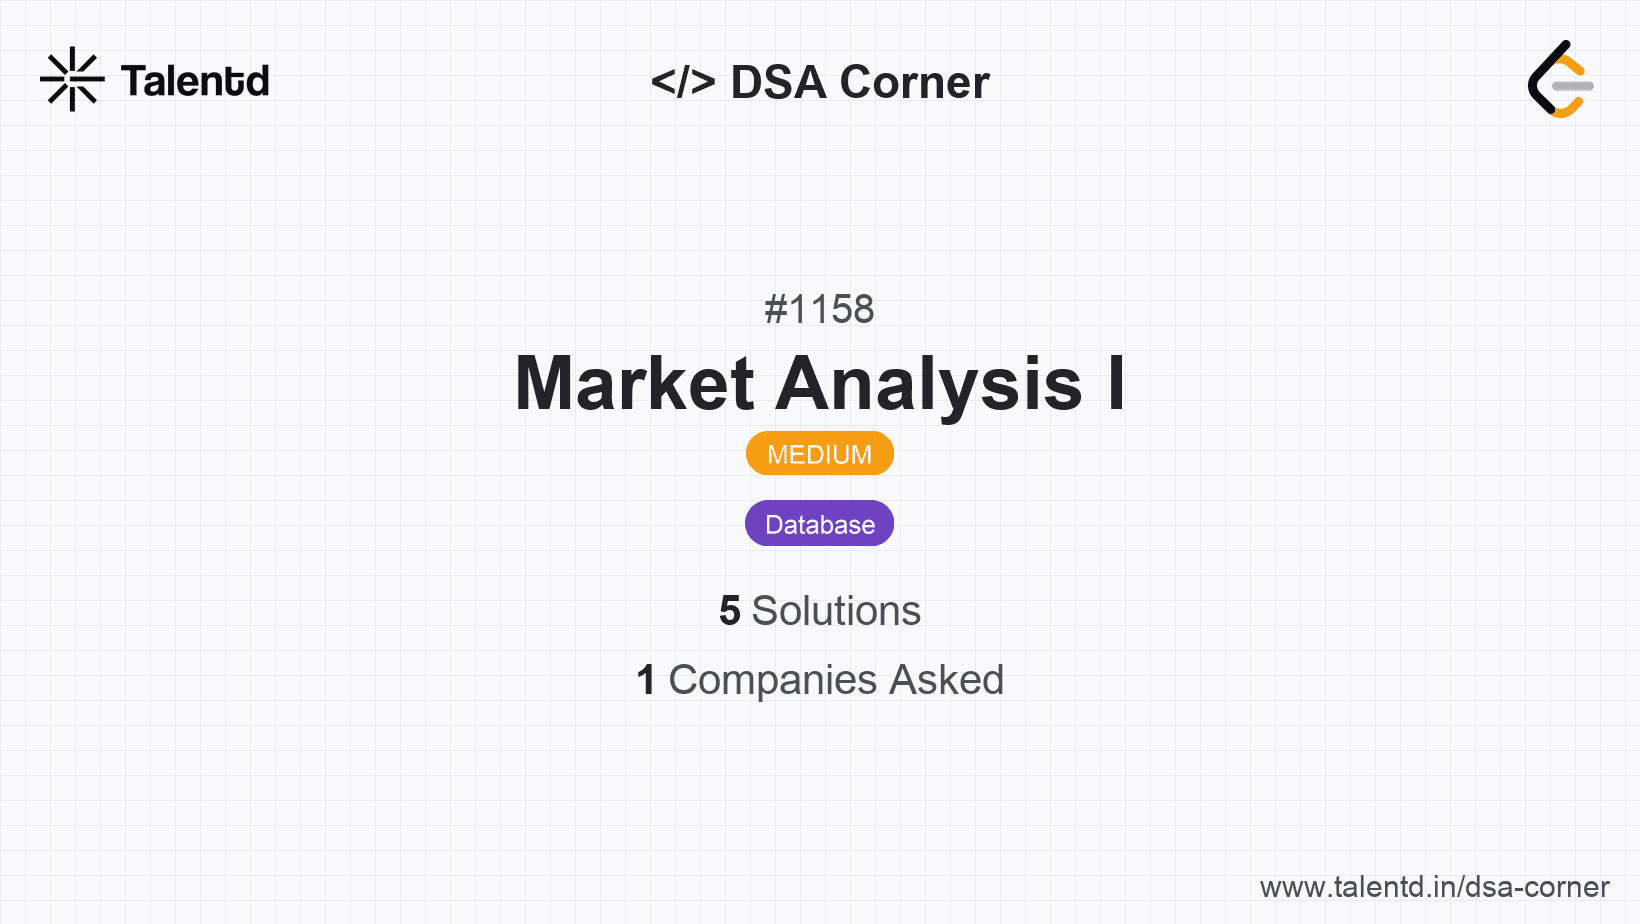Click the bold number 5 before Solutions
Screen dimensions: 1640x924
(730, 611)
